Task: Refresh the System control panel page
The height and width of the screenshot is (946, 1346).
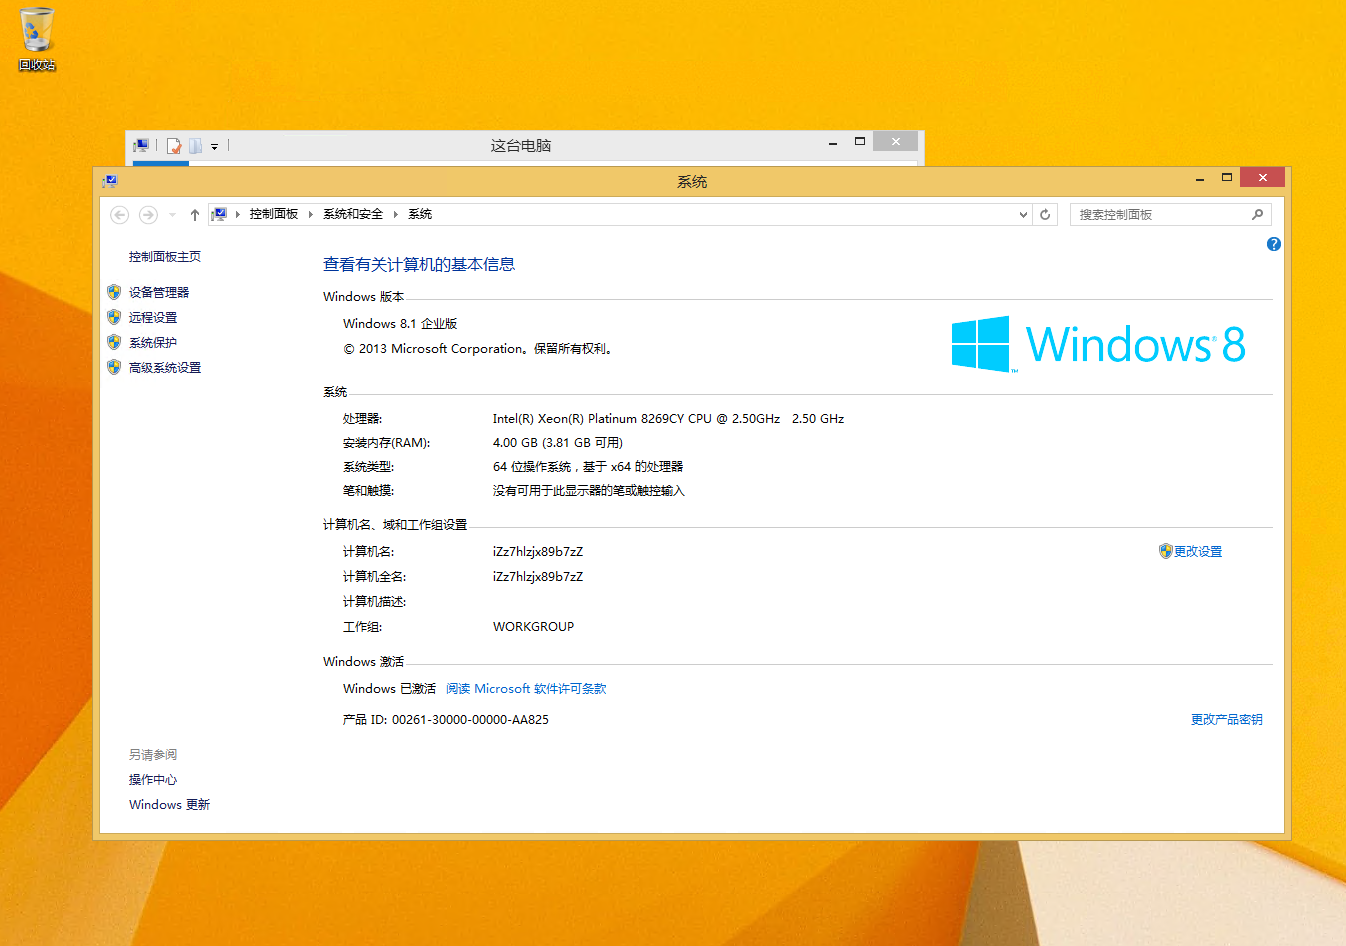Action: point(1045,215)
